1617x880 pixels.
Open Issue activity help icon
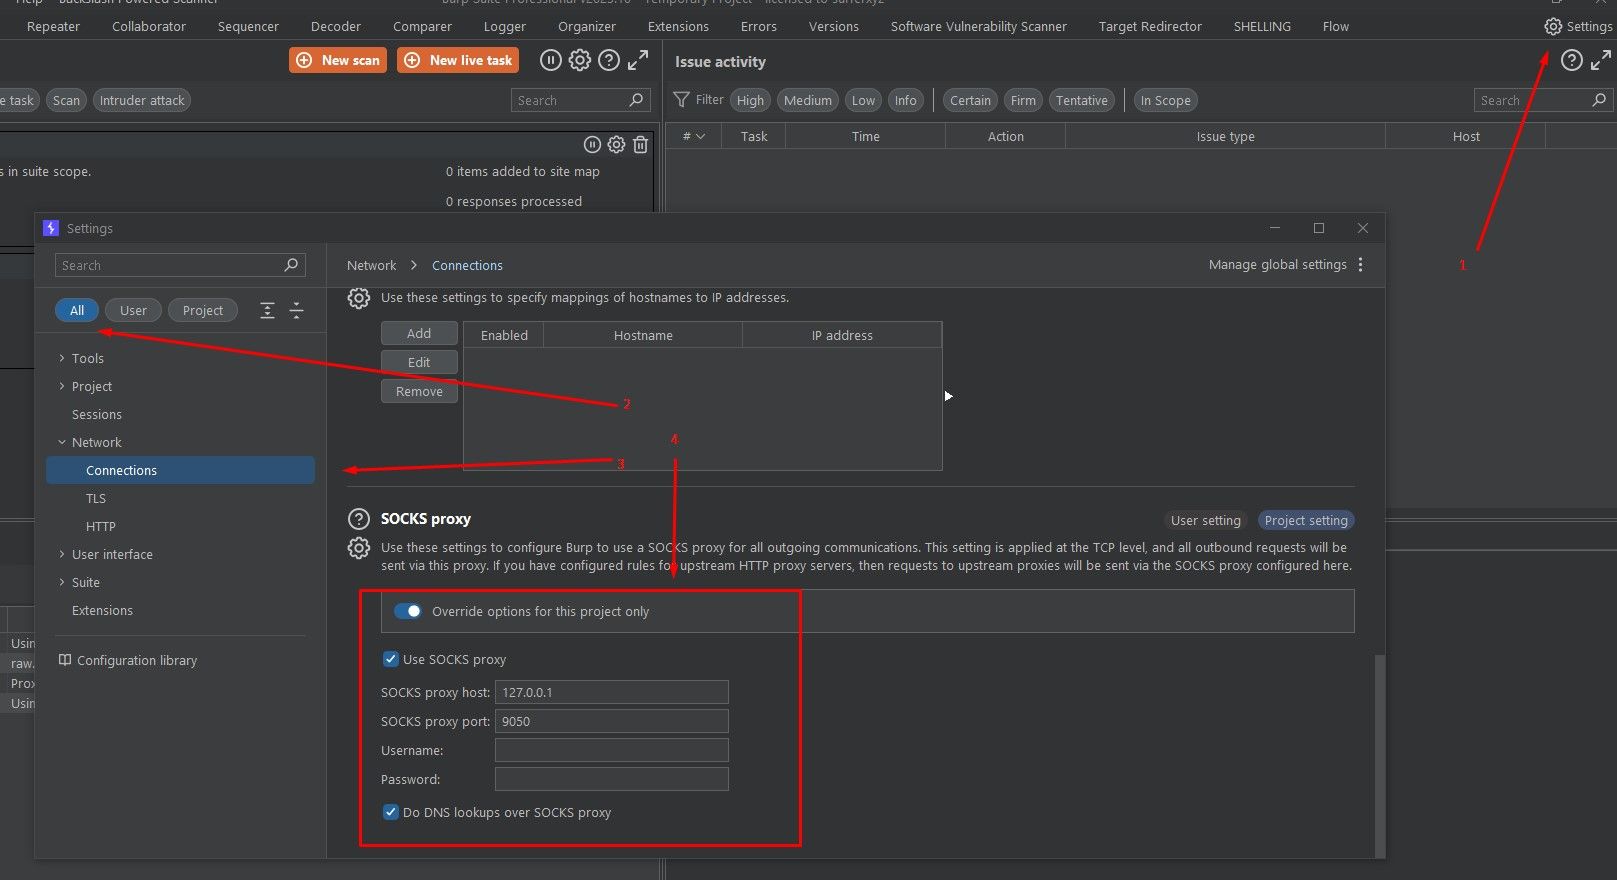coord(1572,61)
